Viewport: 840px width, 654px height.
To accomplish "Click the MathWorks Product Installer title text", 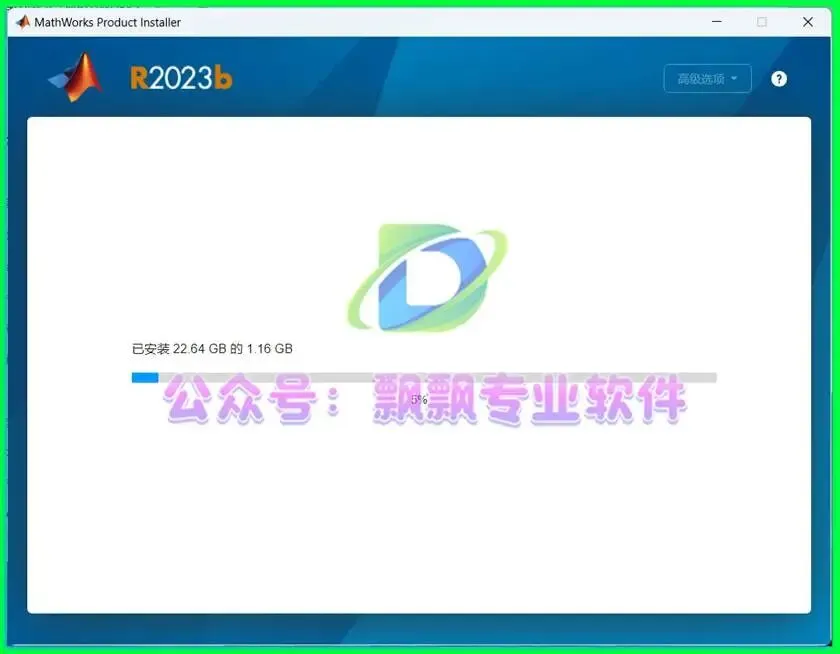I will point(108,22).
